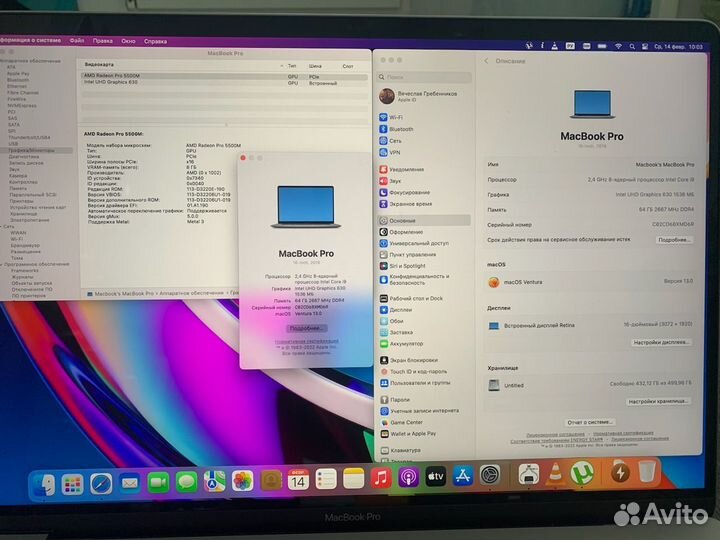Image resolution: width=720 pixels, height=540 pixels.
Task: Click Spotlight search icon in menu bar
Action: pos(632,46)
